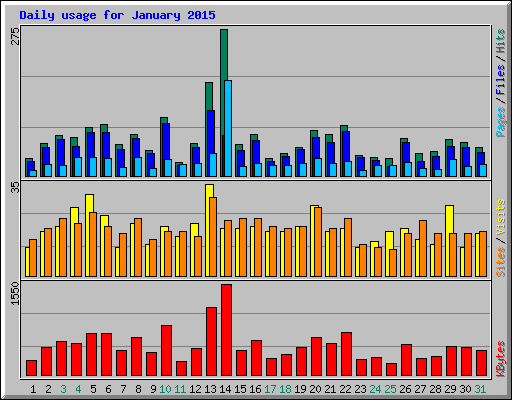
Task: Click day label 29 on x-axis
Action: click(x=450, y=389)
